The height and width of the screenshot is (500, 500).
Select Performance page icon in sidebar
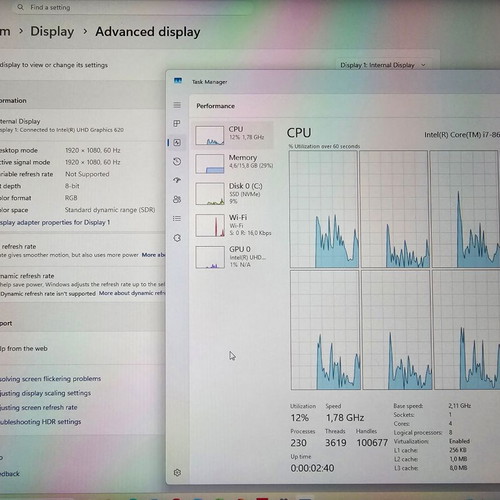(x=177, y=143)
